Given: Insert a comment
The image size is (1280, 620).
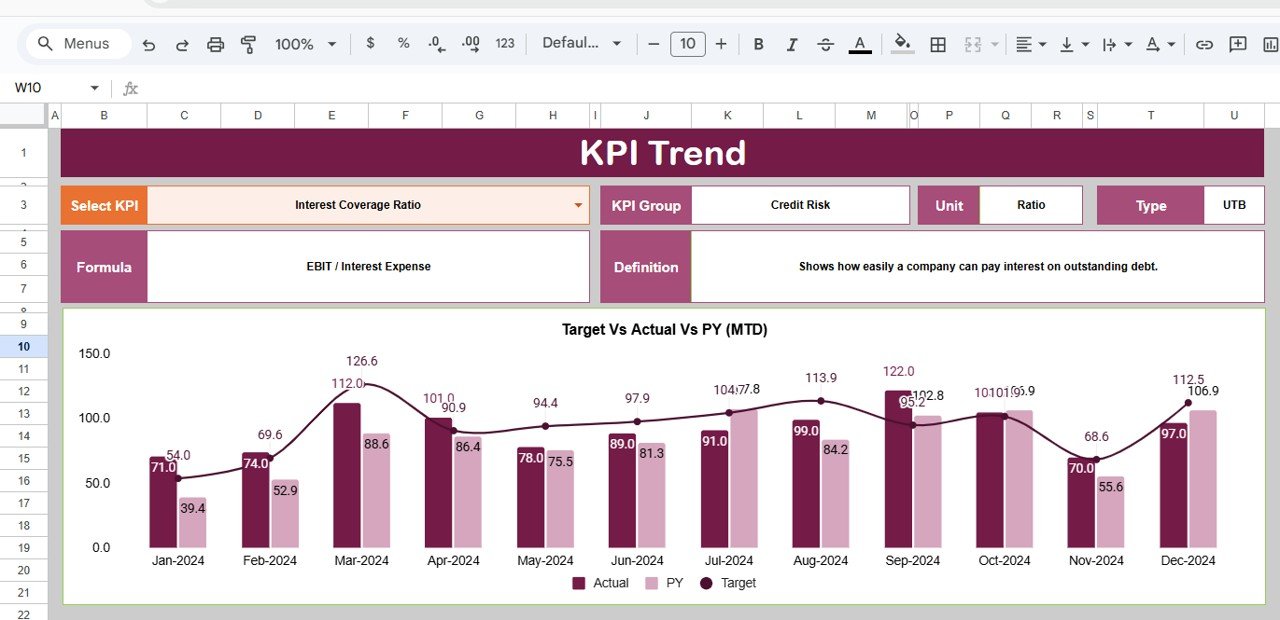Looking at the screenshot, I should pyautogui.click(x=1237, y=44).
